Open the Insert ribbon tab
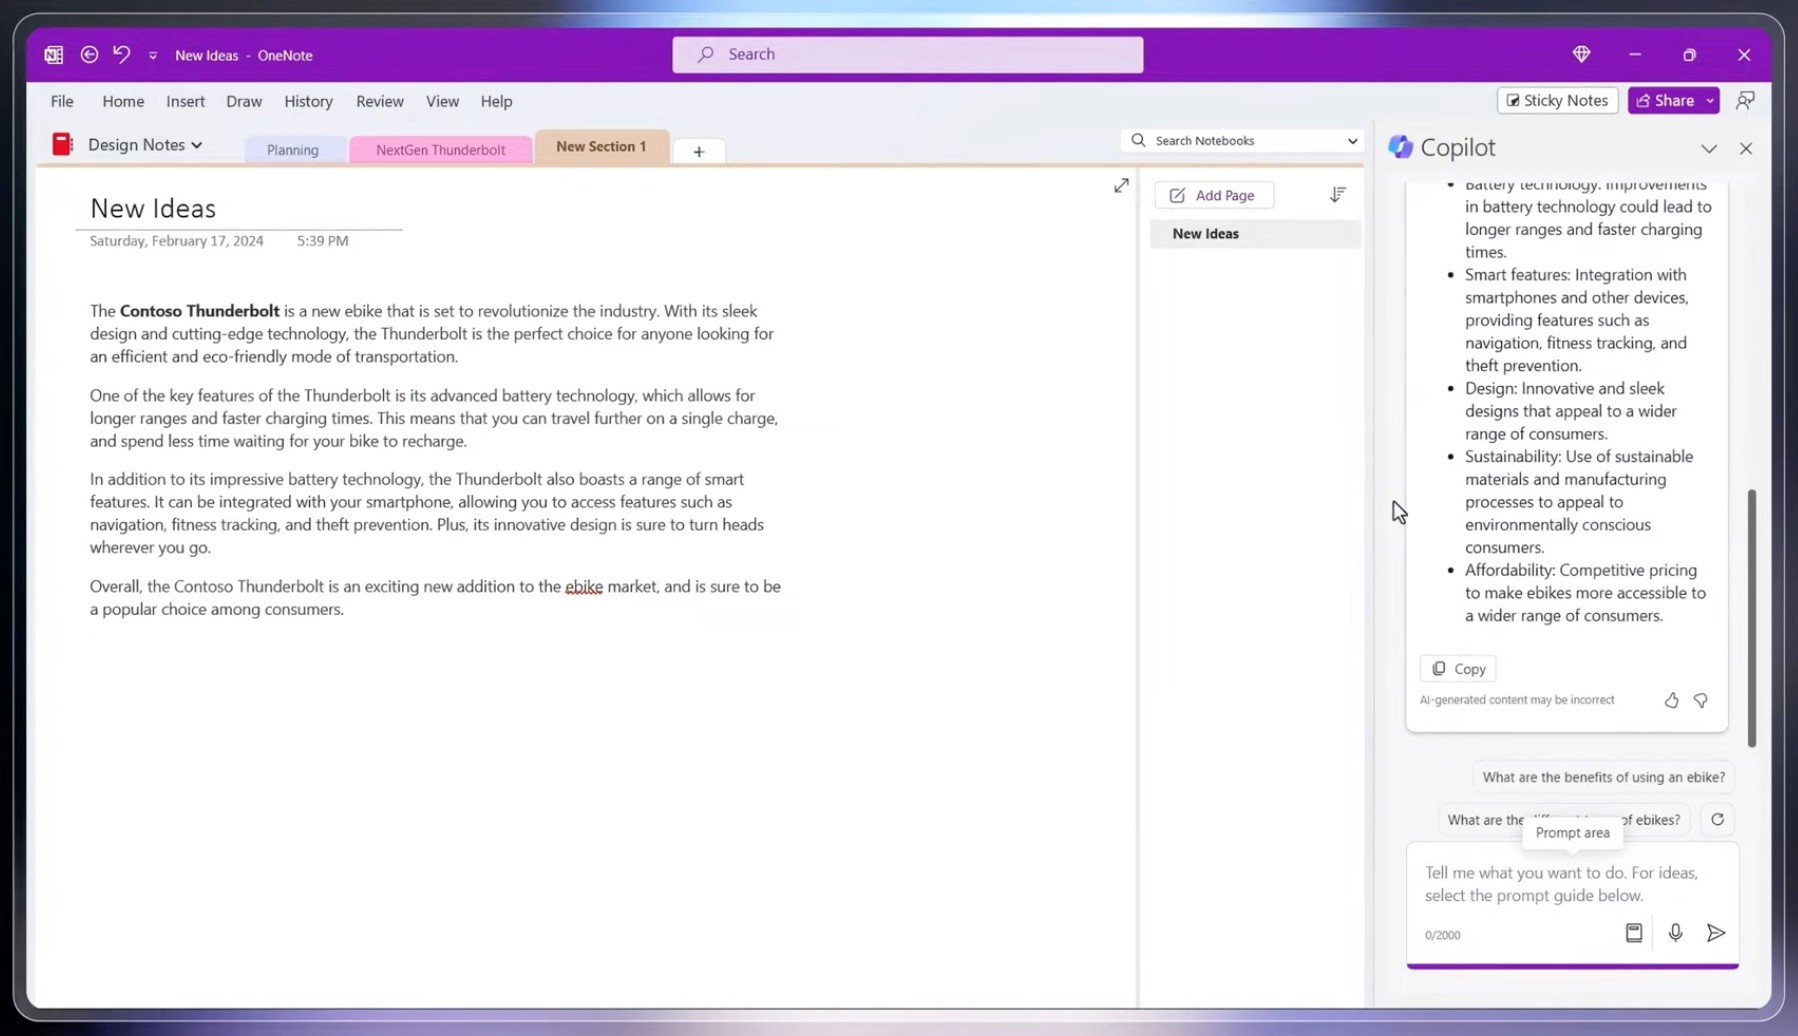The height and width of the screenshot is (1036, 1798). pyautogui.click(x=185, y=101)
